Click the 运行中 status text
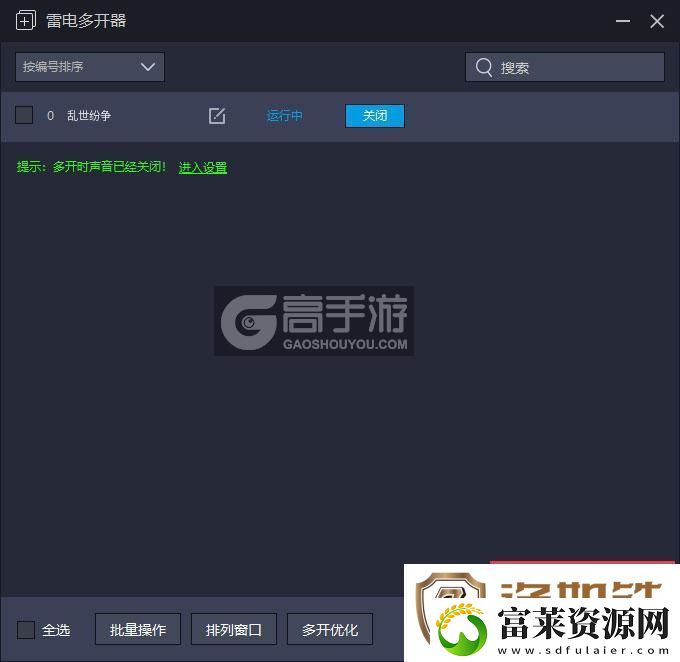The width and height of the screenshot is (680, 662). (x=284, y=116)
